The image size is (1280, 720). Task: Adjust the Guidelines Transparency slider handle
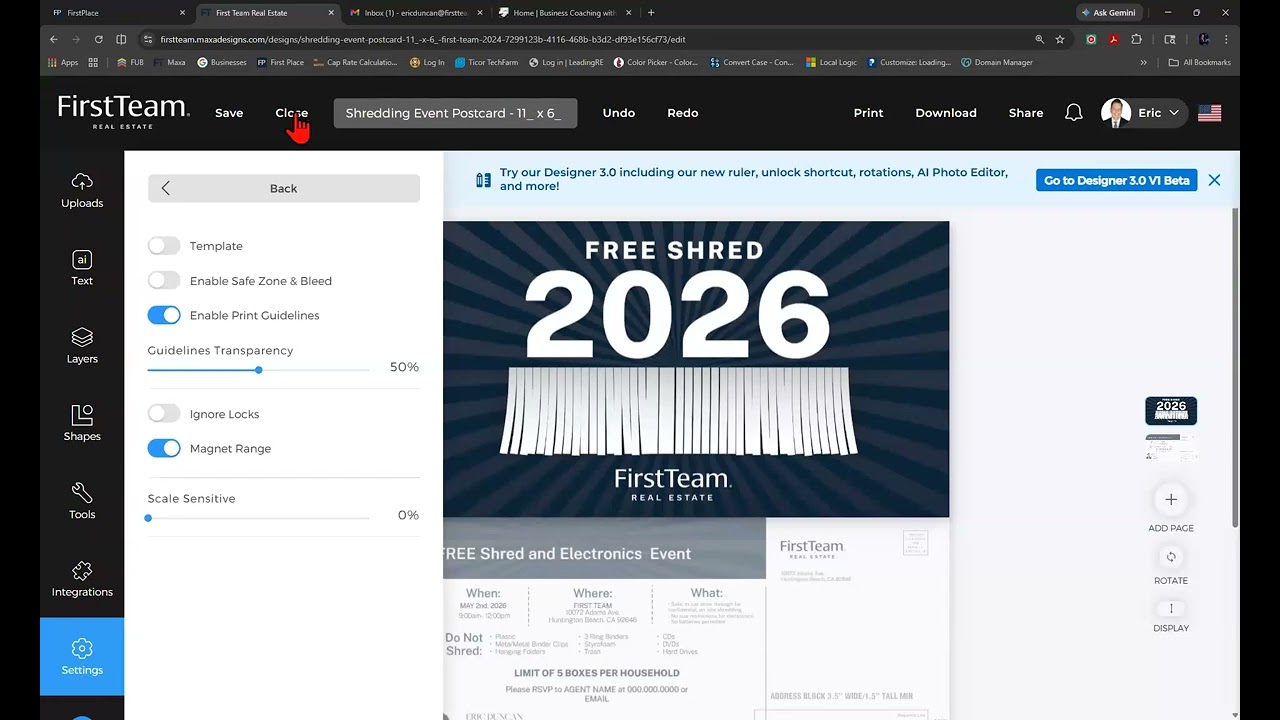(258, 370)
